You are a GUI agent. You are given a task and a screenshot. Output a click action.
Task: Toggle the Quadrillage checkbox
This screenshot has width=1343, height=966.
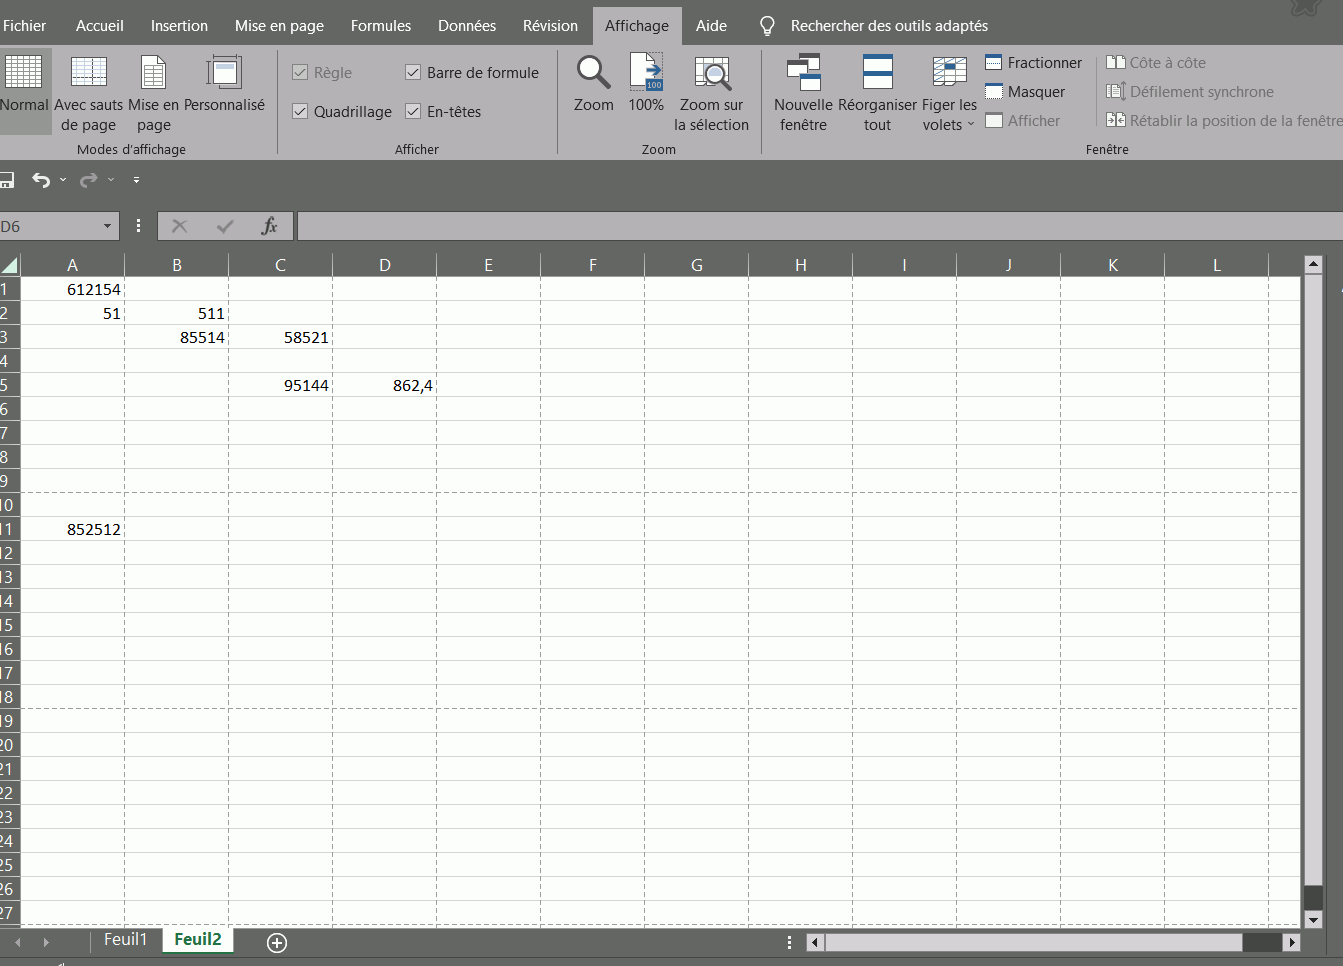click(x=300, y=111)
